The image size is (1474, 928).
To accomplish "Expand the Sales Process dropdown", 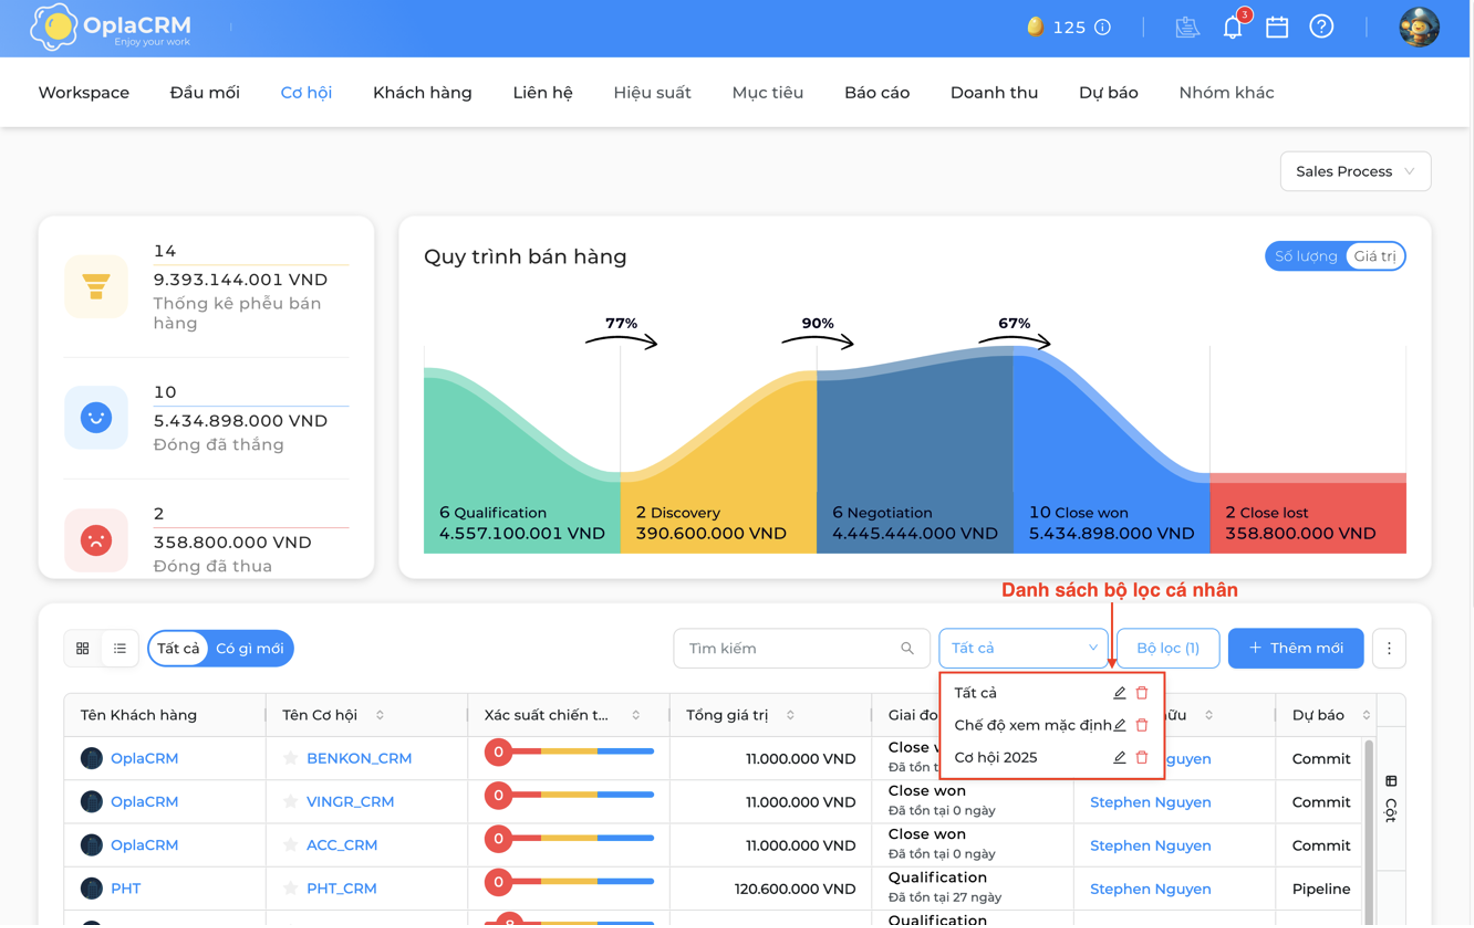I will 1355,171.
